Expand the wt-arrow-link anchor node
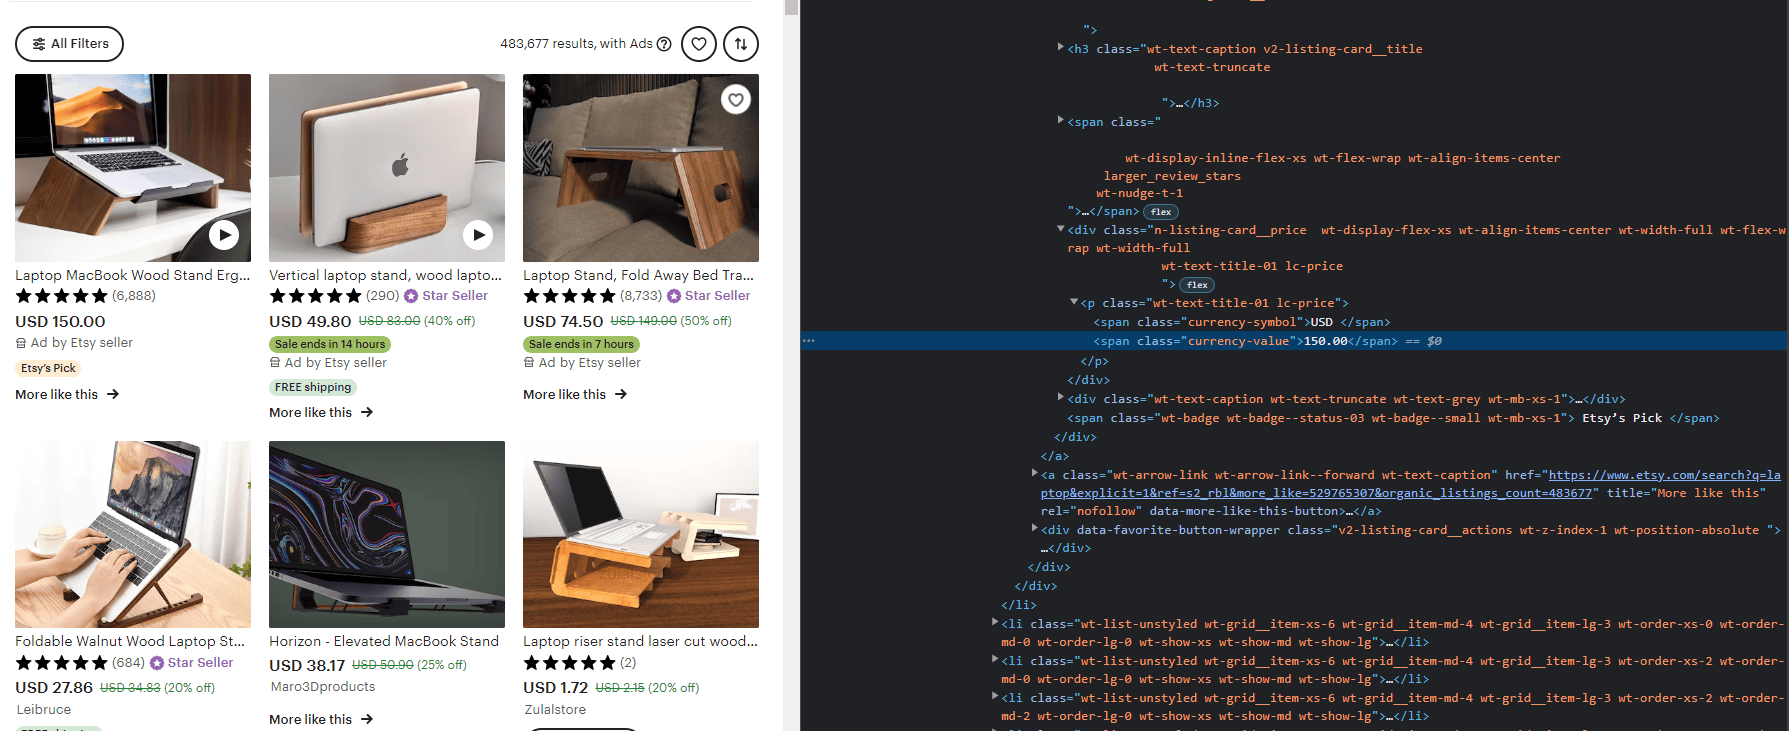This screenshot has height=731, width=1789. click(x=1034, y=473)
